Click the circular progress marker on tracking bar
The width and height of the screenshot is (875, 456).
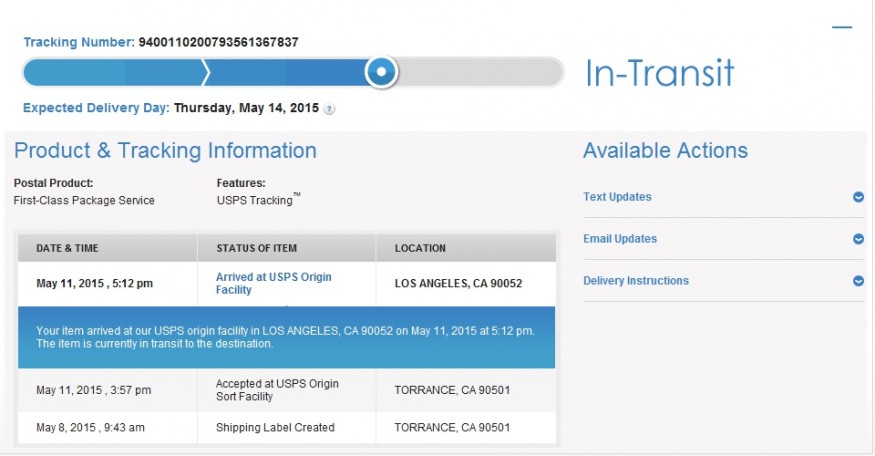(x=382, y=71)
